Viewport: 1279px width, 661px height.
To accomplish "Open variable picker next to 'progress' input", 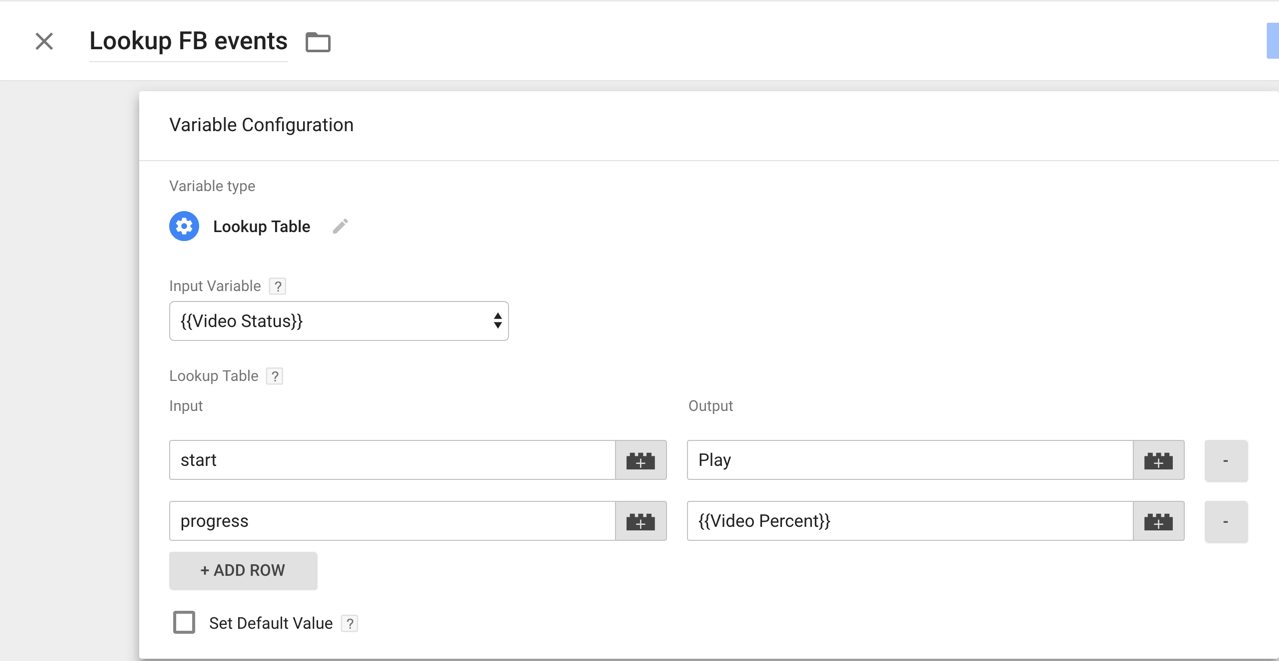I will coord(641,522).
